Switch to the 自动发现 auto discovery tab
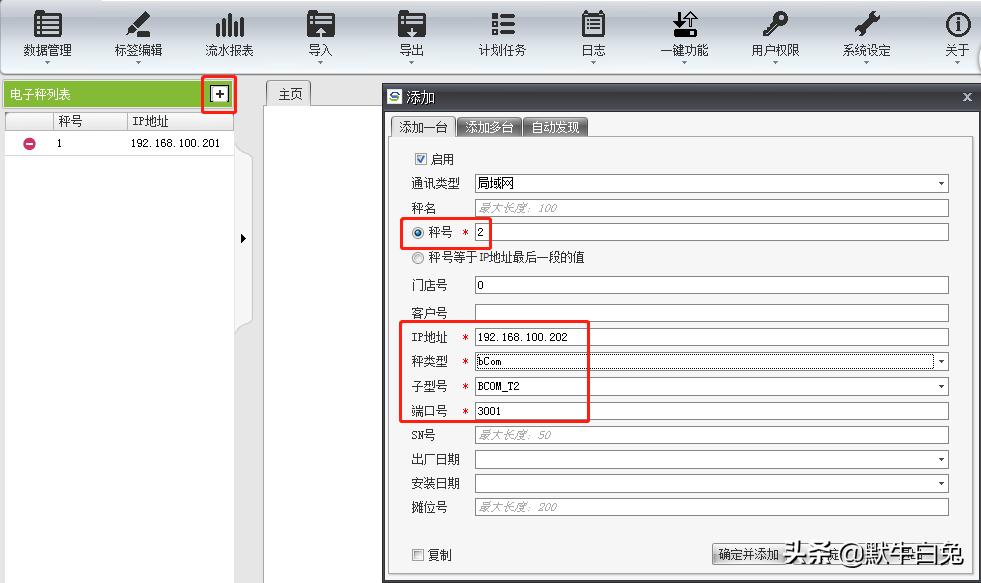Viewport: 981px width, 583px height. [556, 126]
